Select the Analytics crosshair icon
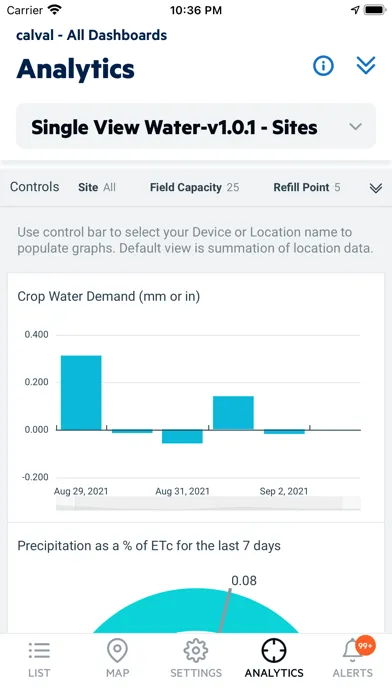Viewport: 392px width, 696px height. [x=274, y=651]
